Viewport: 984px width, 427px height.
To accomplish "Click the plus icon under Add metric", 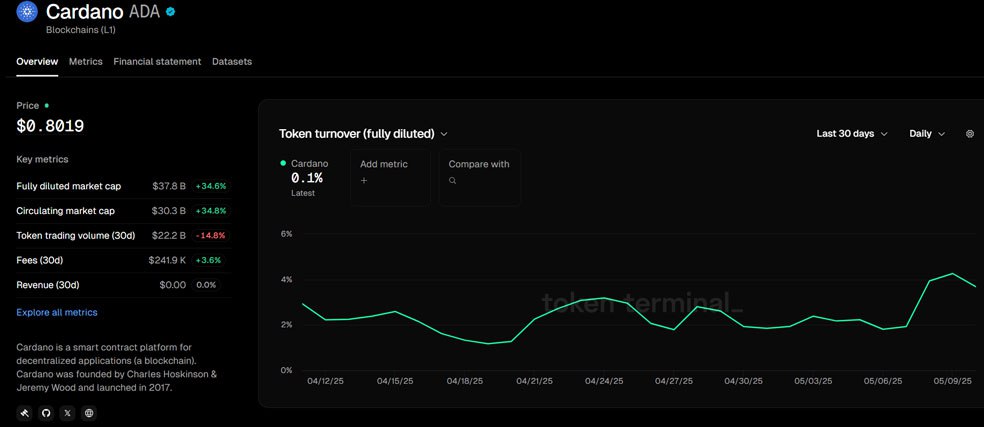I will click(x=364, y=181).
